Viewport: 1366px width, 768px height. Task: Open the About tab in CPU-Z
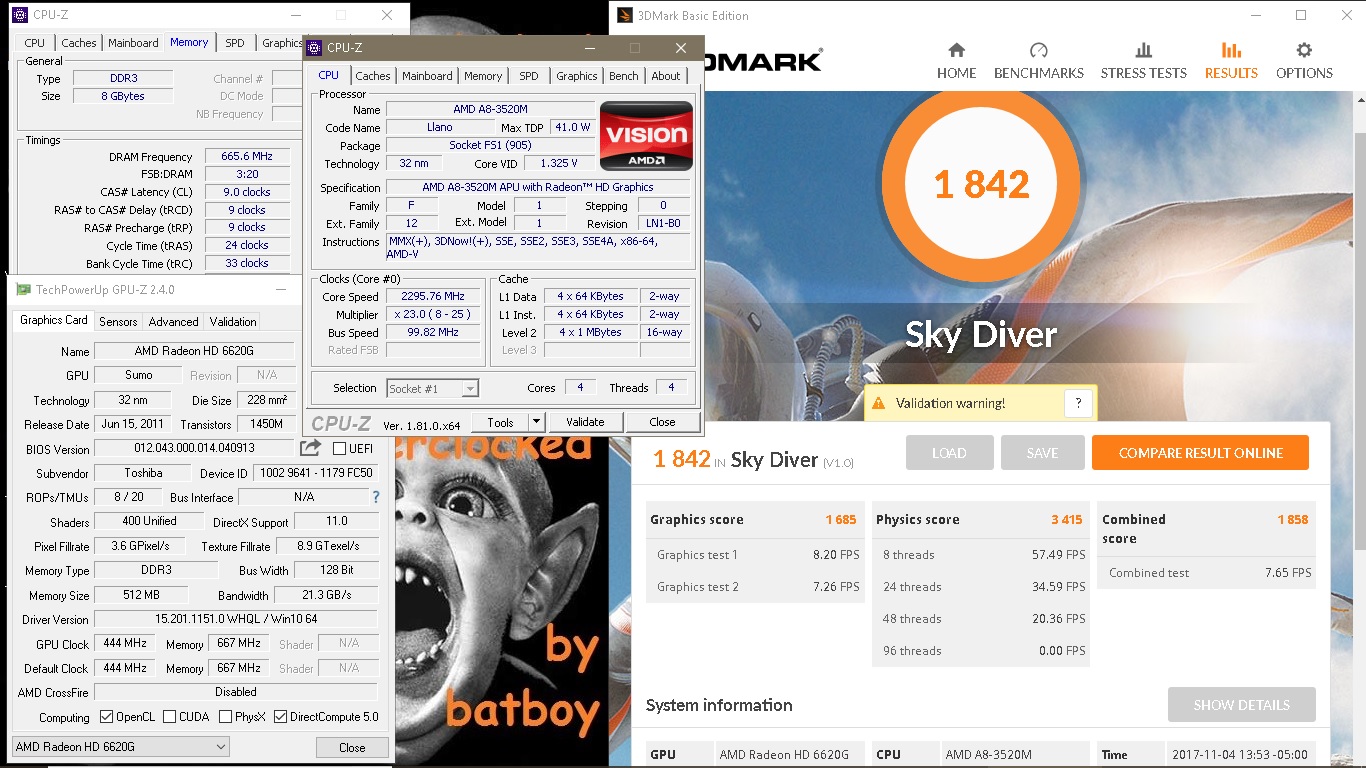[x=666, y=76]
